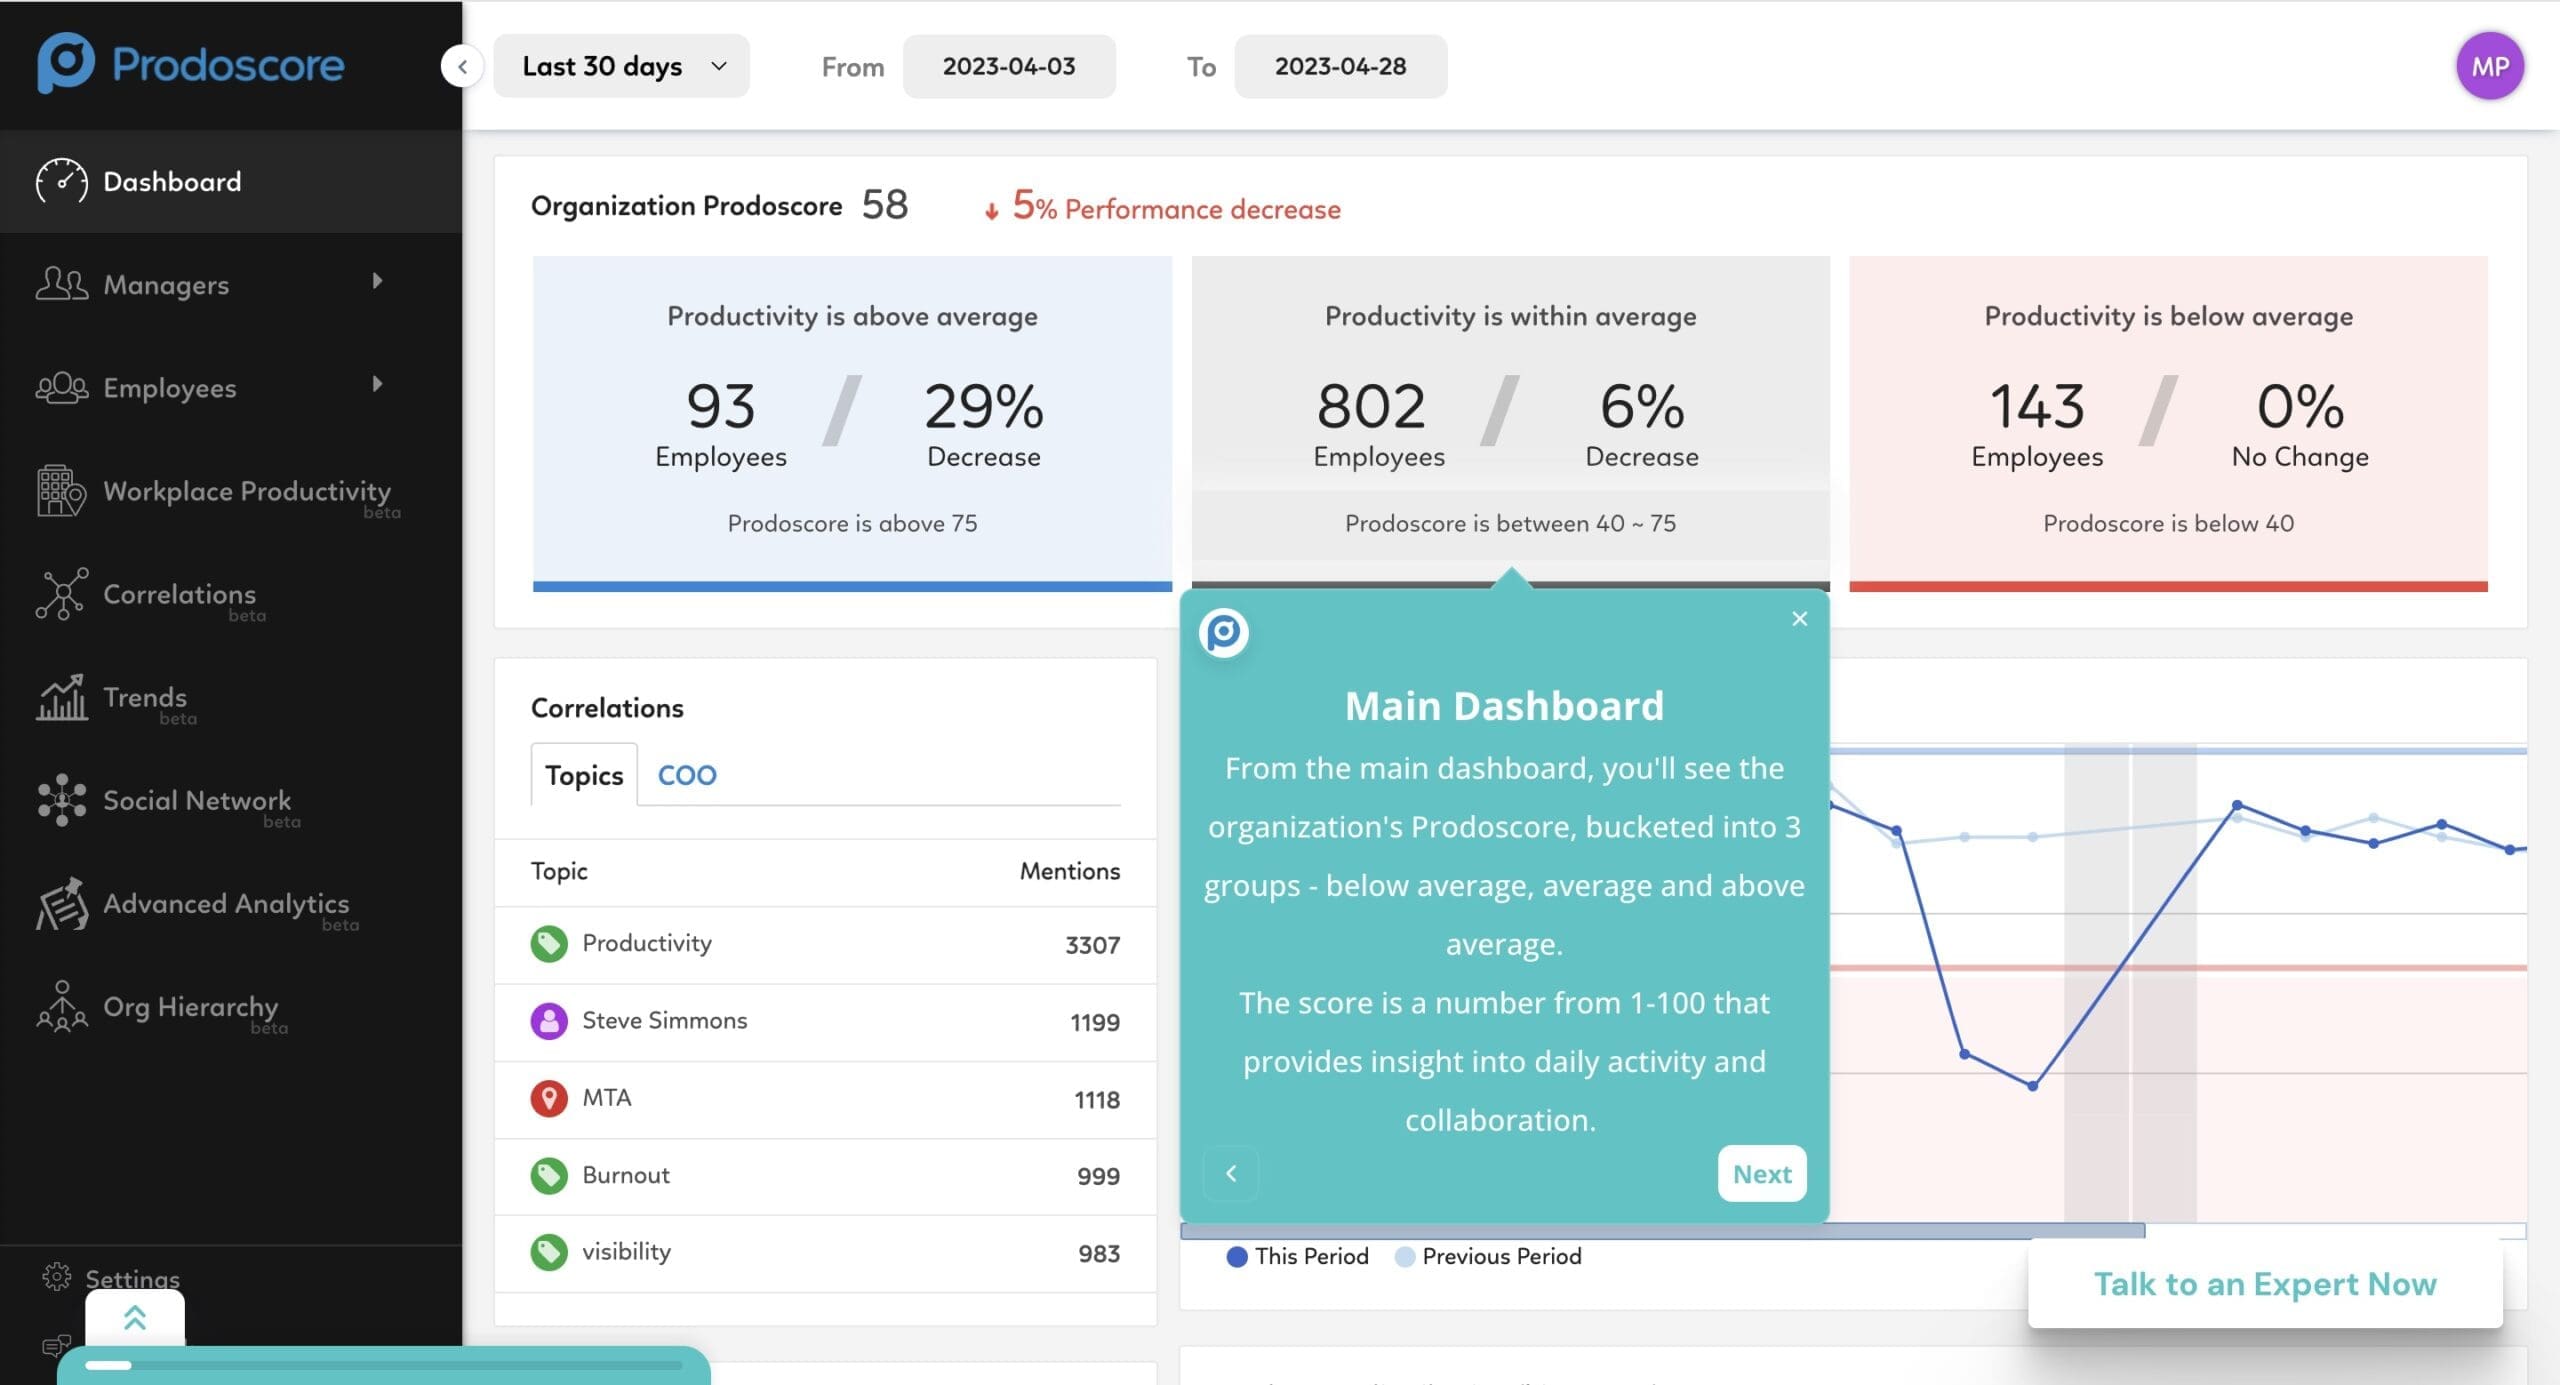2560x1385 pixels.
Task: Click the Mentions column header
Action: pyautogui.click(x=1069, y=871)
